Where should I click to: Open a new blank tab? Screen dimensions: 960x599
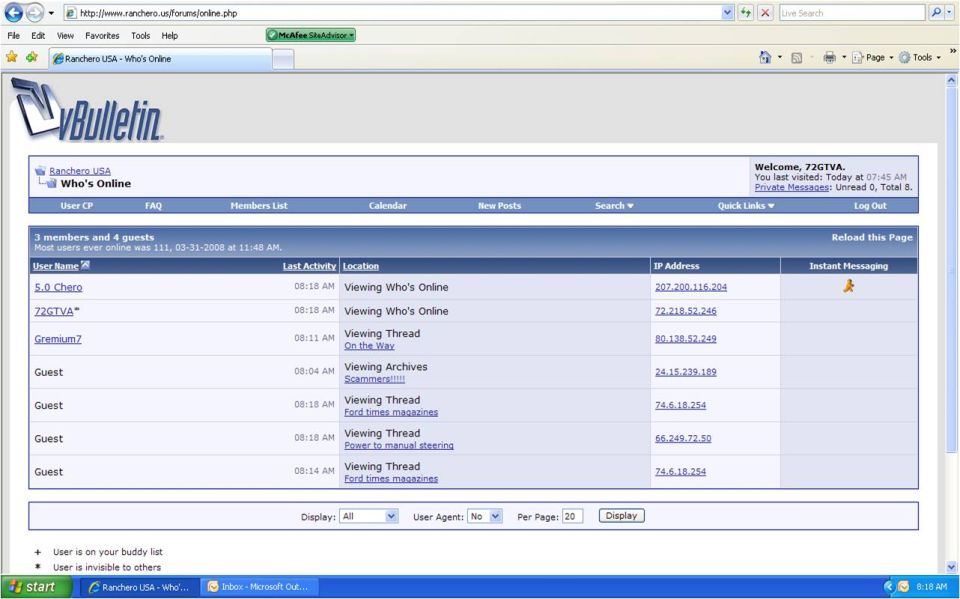coord(283,59)
